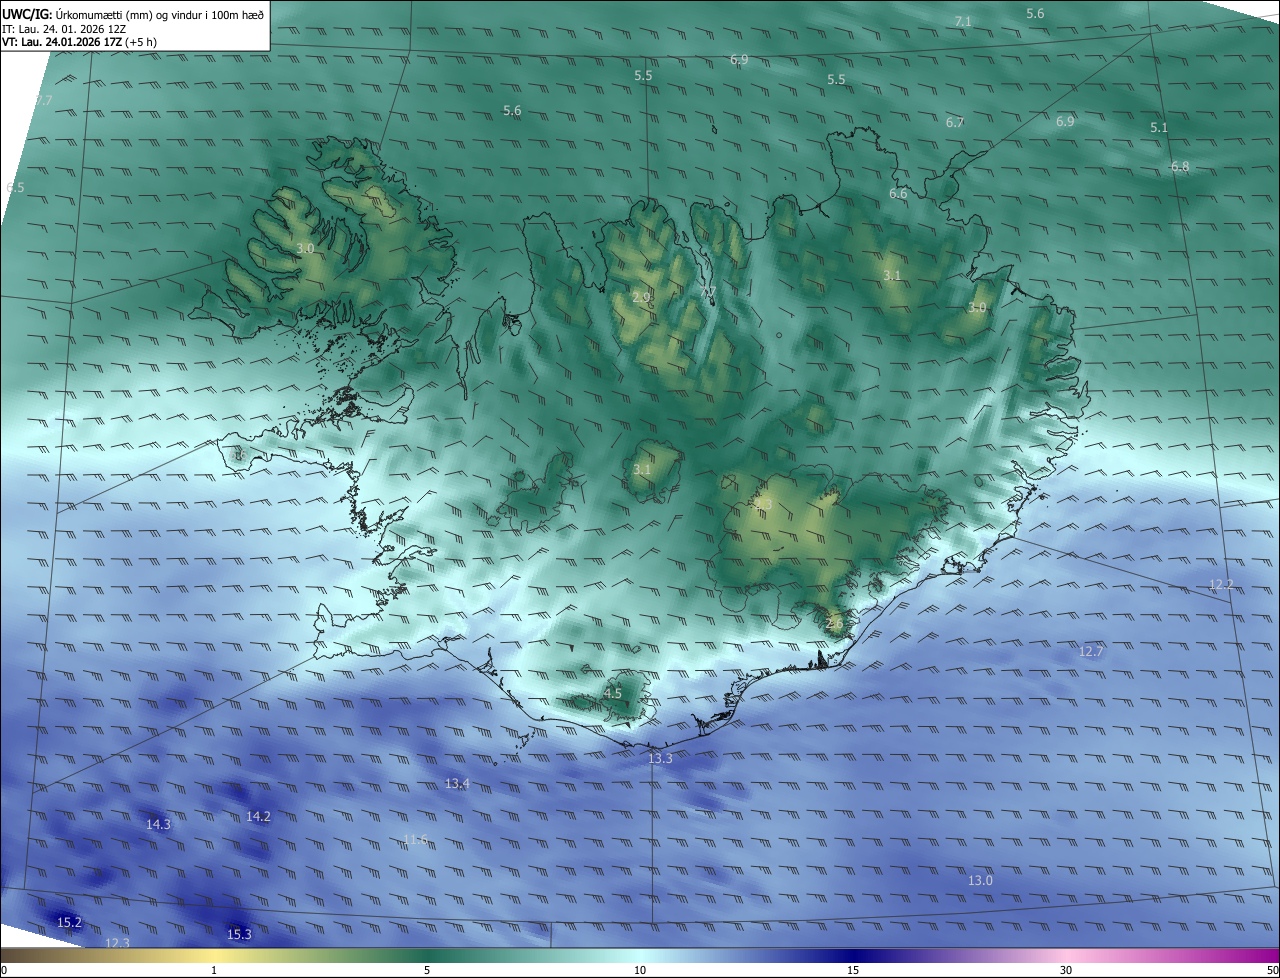
Task: Click the 6.6 value label
Action: [898, 194]
